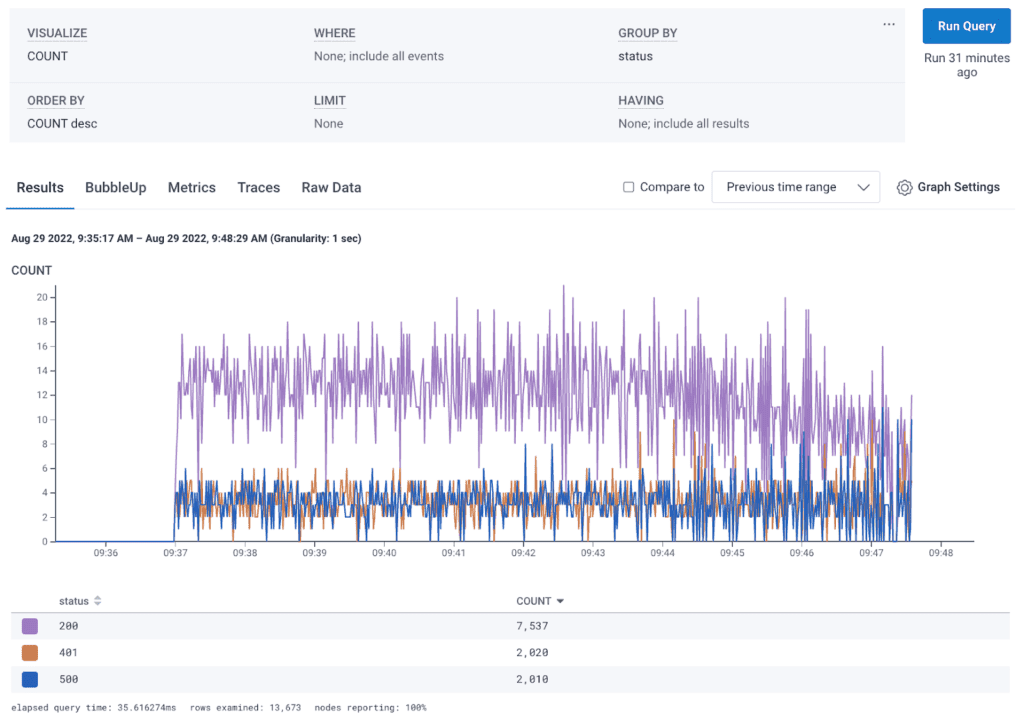This screenshot has height=713, width=1024.
Task: Expand the Previous time range dropdown
Action: (795, 187)
